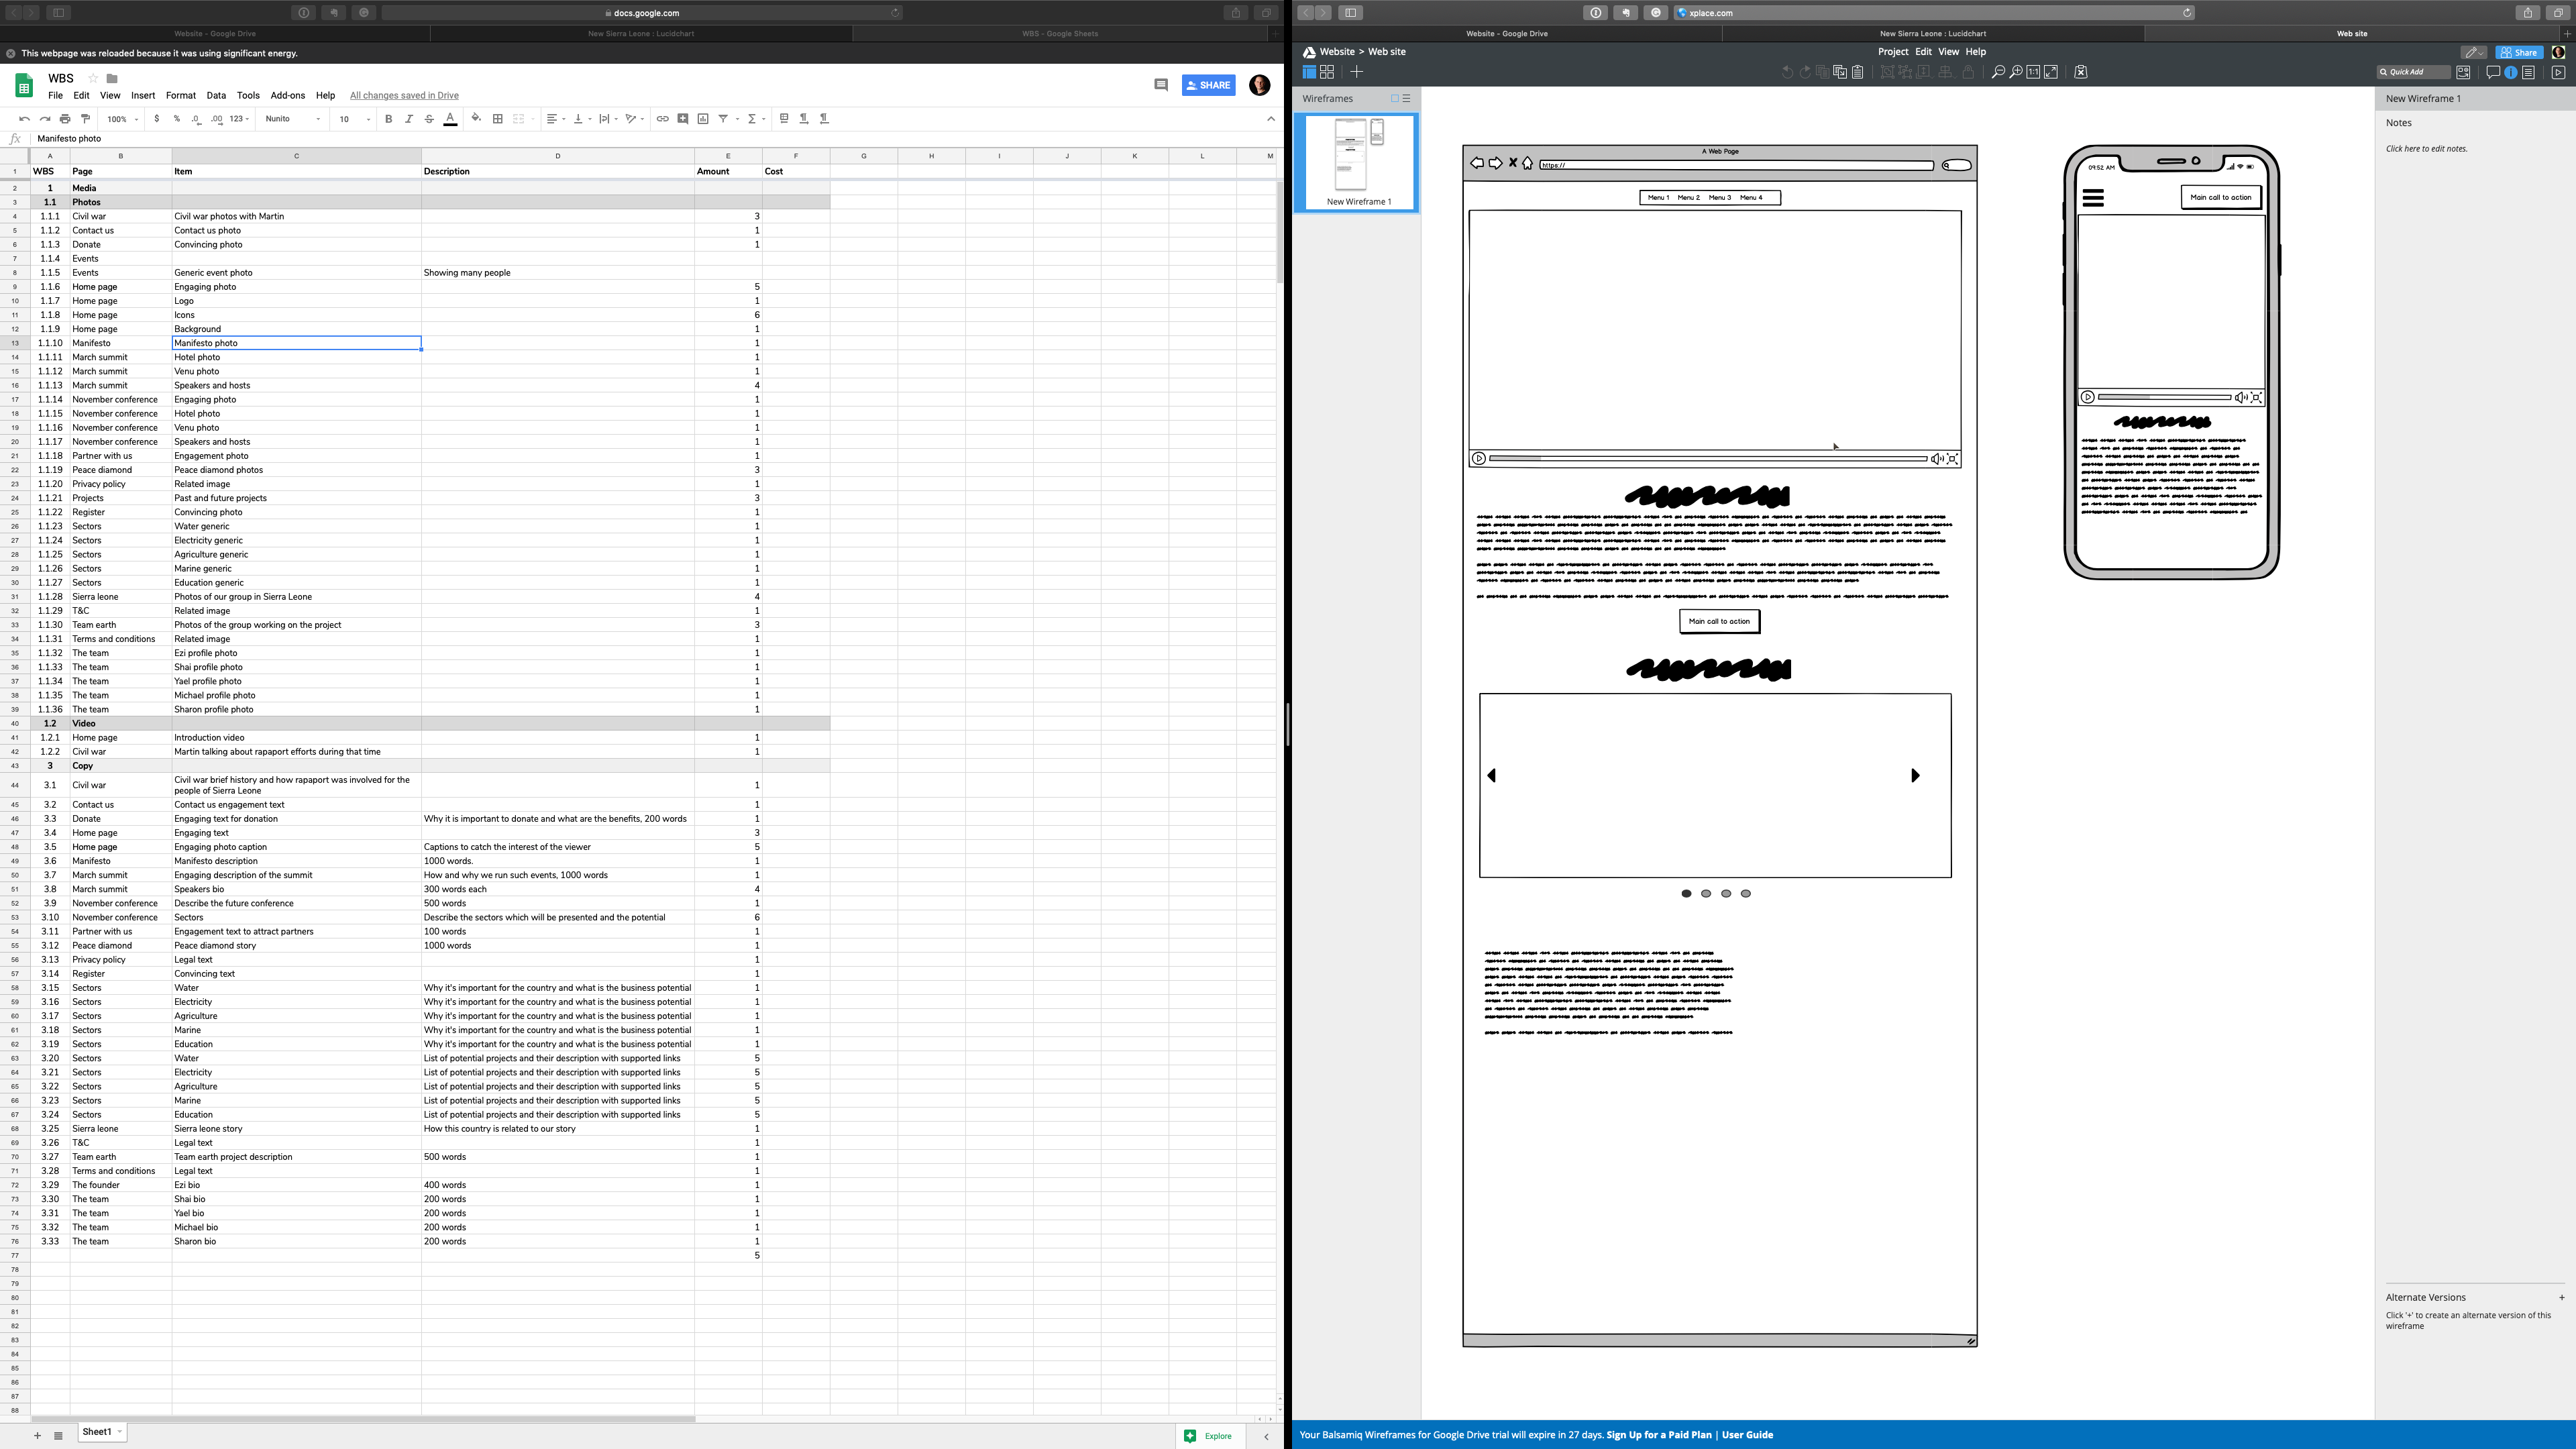The height and width of the screenshot is (1449, 2576).
Task: Click All changes saved in Drive link
Action: coord(404,96)
